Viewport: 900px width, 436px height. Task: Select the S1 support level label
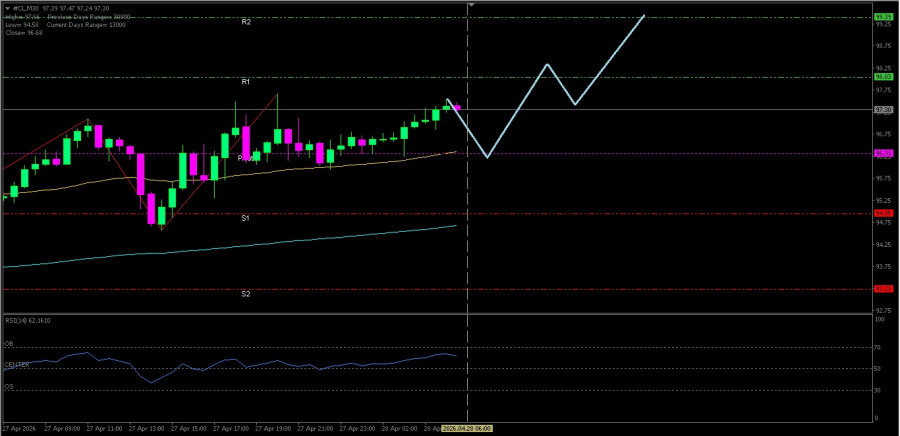tap(245, 217)
